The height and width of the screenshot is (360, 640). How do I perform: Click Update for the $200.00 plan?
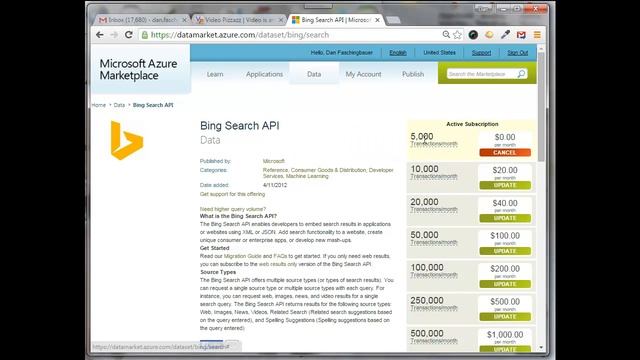coord(505,284)
